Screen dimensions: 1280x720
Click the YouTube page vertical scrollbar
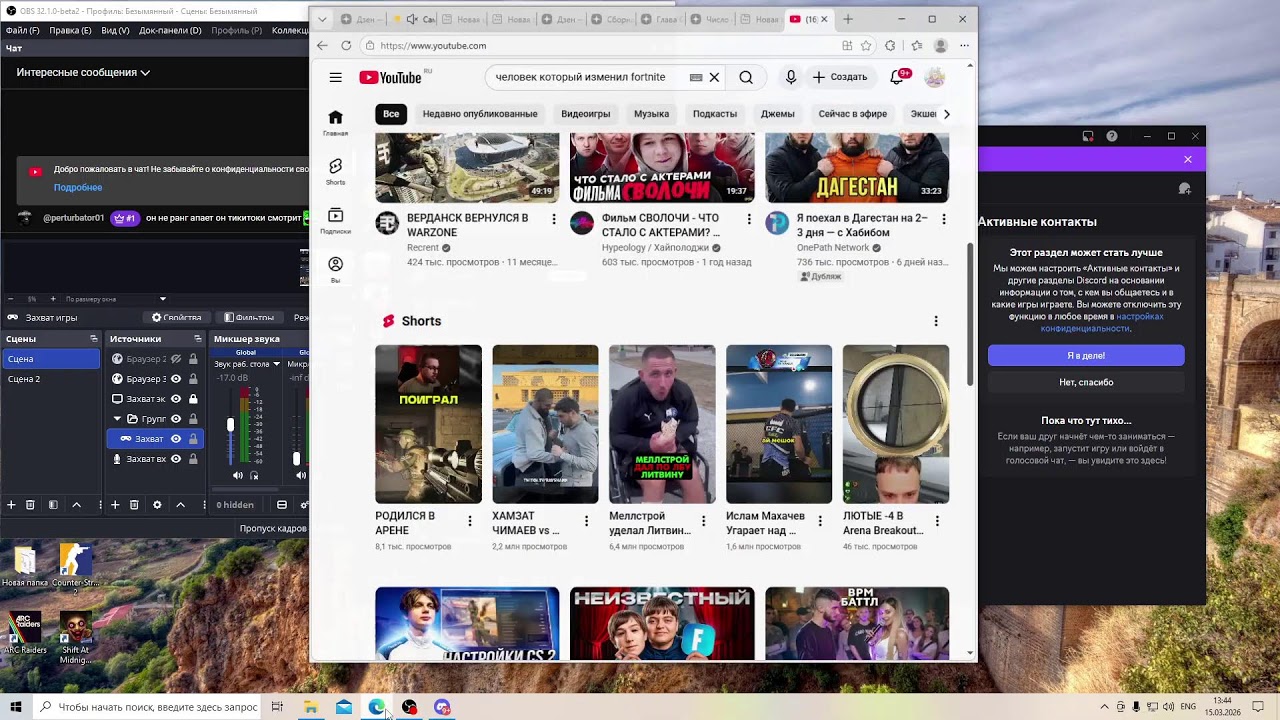pyautogui.click(x=971, y=314)
